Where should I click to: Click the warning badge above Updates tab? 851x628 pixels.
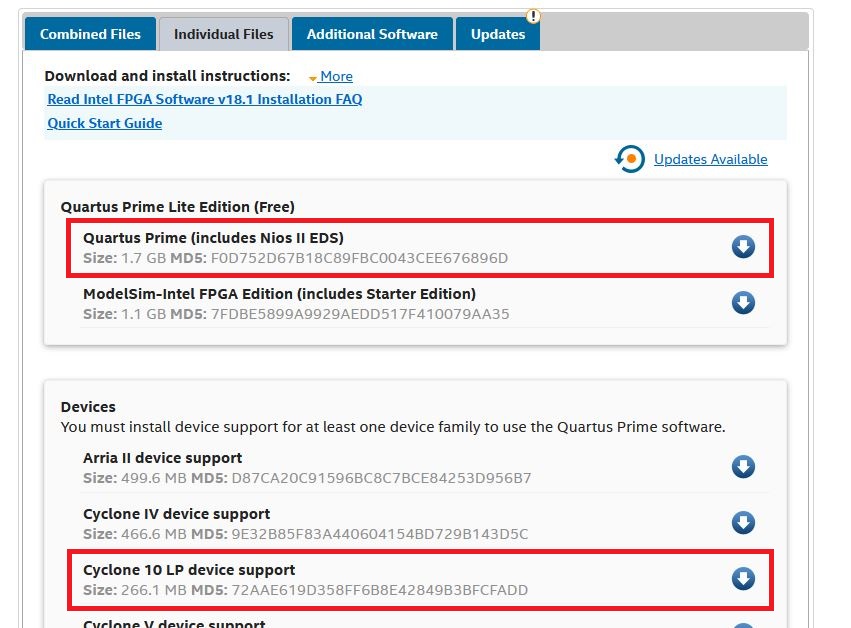tap(533, 16)
